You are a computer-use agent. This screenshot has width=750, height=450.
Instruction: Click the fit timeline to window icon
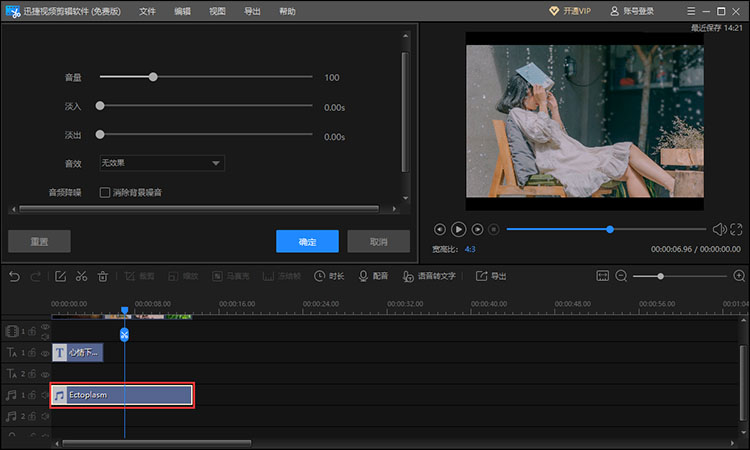pyautogui.click(x=602, y=276)
